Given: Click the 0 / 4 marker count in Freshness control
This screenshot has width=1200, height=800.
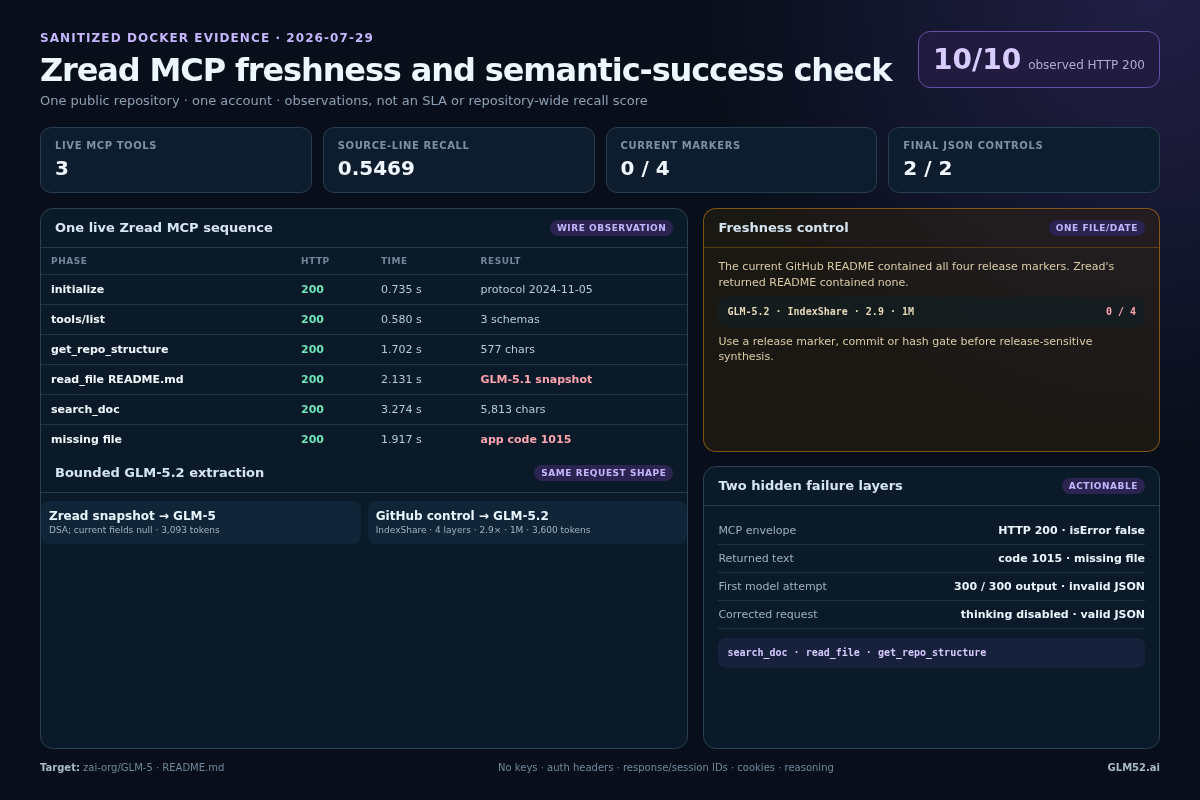Looking at the screenshot, I should (1121, 312).
